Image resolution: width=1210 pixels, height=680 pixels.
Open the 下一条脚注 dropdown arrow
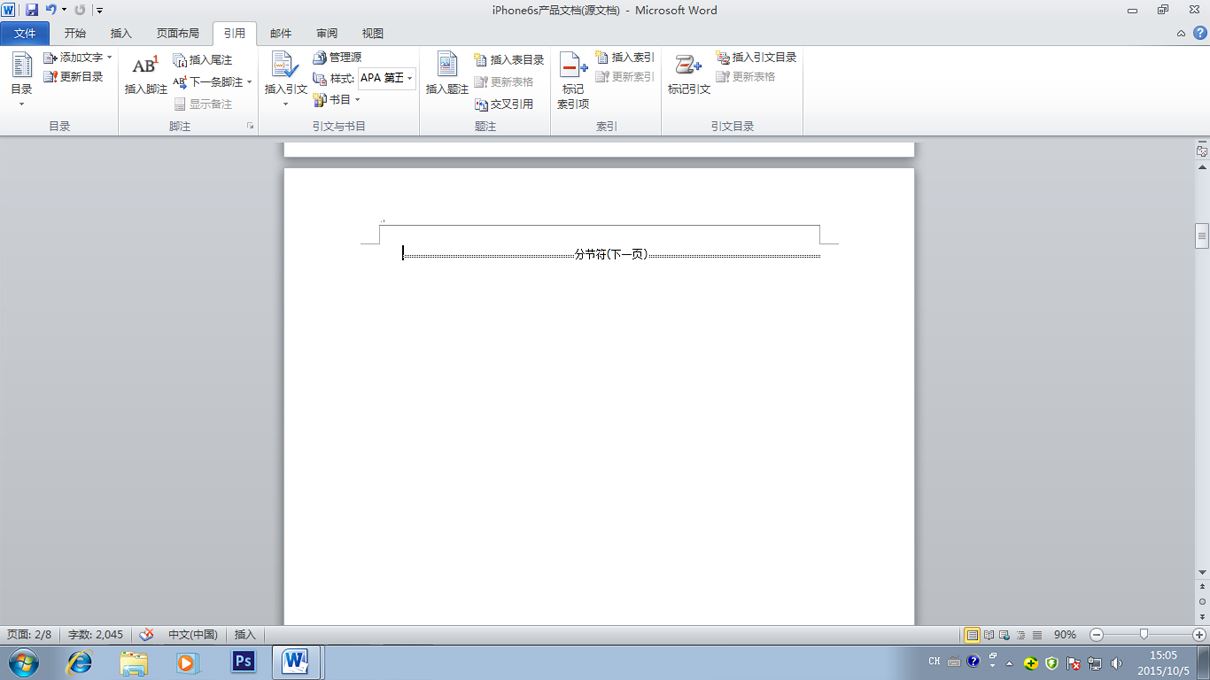pyautogui.click(x=249, y=82)
